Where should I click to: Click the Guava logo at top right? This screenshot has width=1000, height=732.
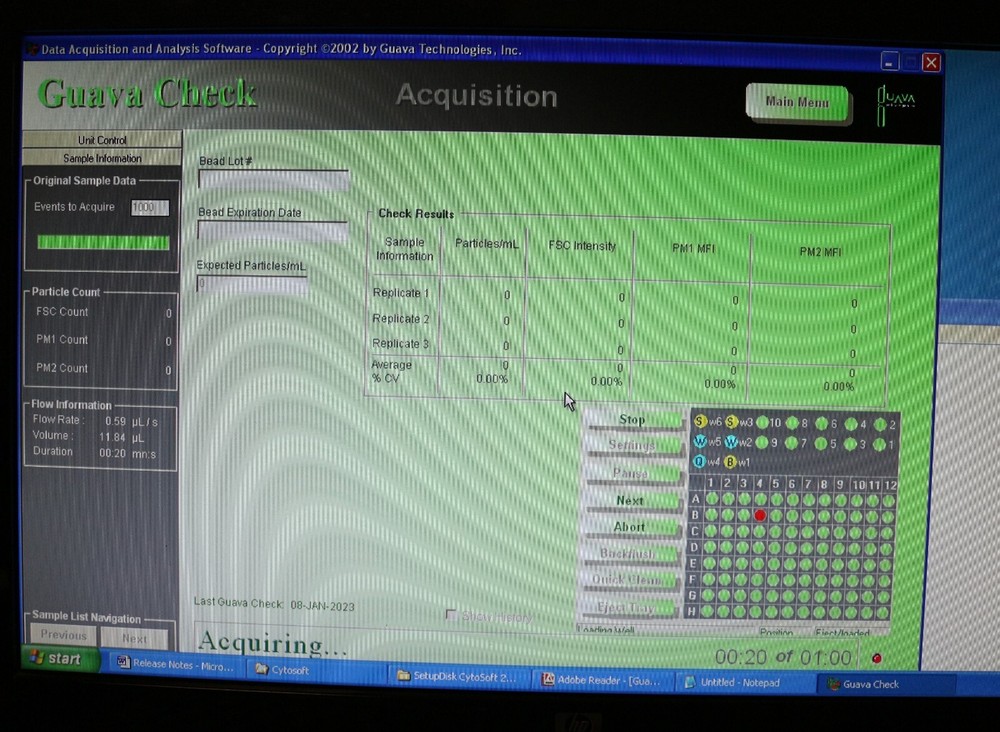pyautogui.click(x=897, y=104)
